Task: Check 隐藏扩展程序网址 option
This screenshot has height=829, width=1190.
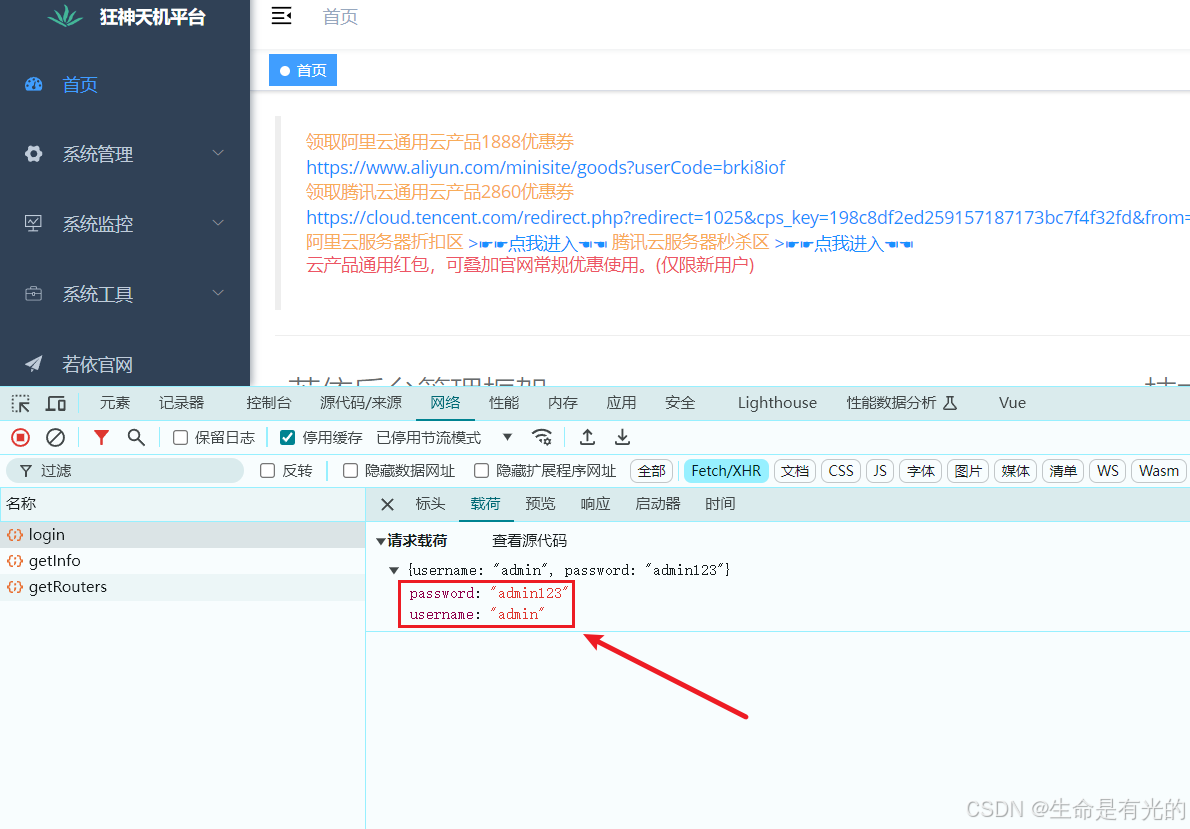Action: coord(481,471)
